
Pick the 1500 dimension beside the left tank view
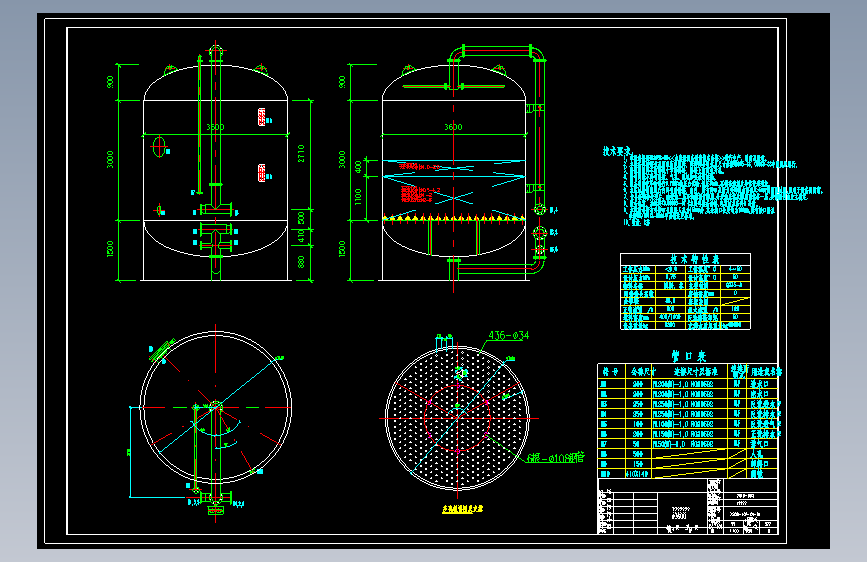click(110, 249)
